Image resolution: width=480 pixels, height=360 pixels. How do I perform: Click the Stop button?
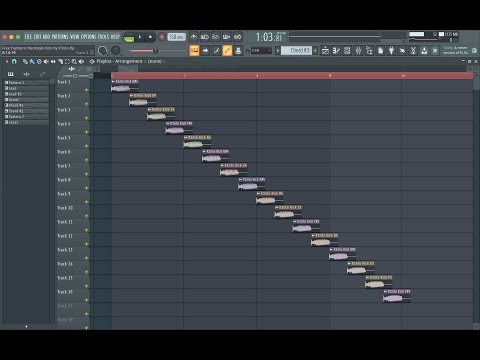[150, 37]
